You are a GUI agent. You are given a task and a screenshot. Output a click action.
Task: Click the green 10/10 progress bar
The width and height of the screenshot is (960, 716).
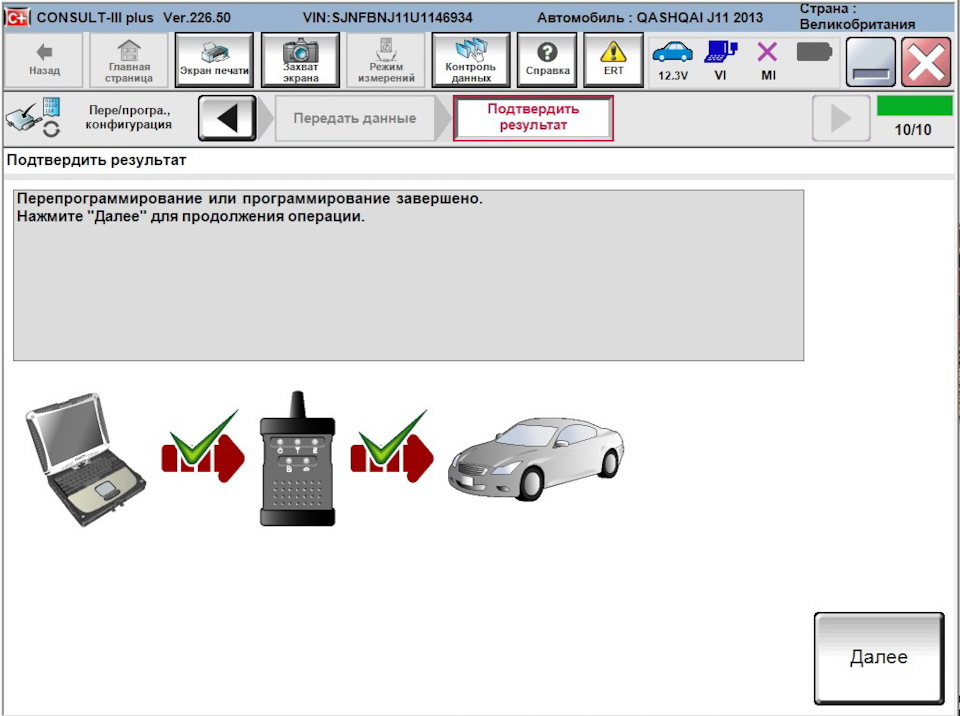[914, 105]
